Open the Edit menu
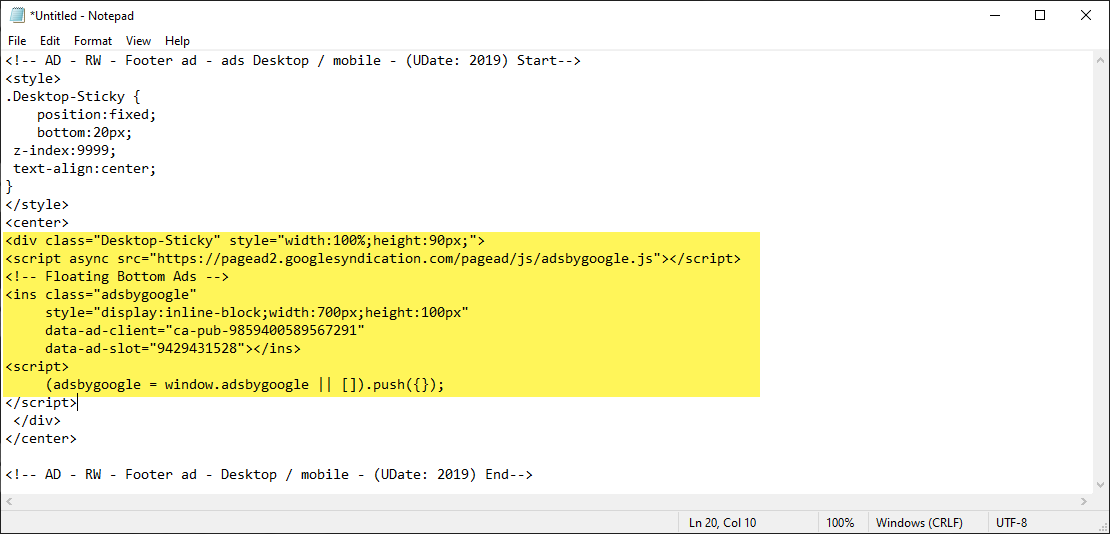1110x534 pixels. point(50,40)
